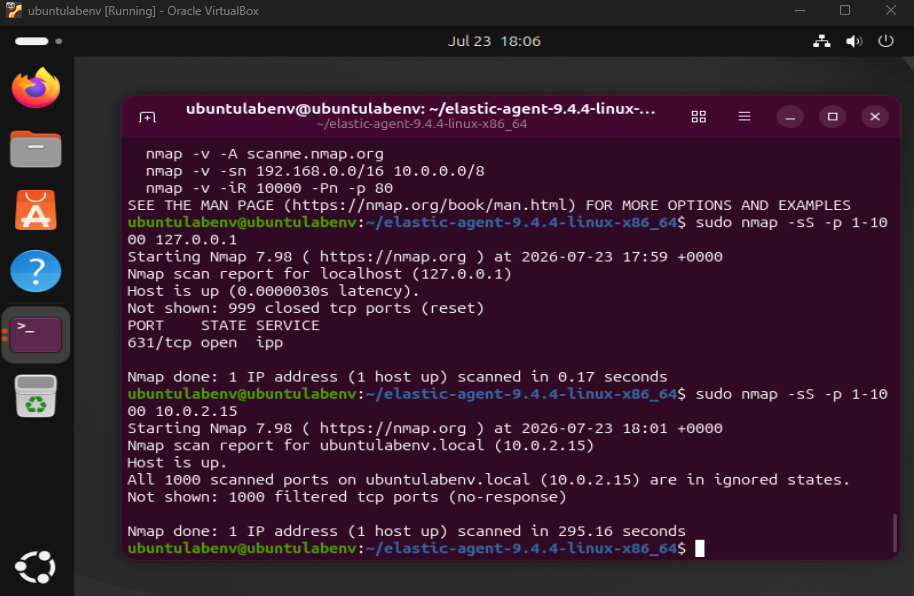Click 'Not shown: 1000 filtered tcp ports' line
Viewport: 914px width, 596px height.
(x=347, y=497)
